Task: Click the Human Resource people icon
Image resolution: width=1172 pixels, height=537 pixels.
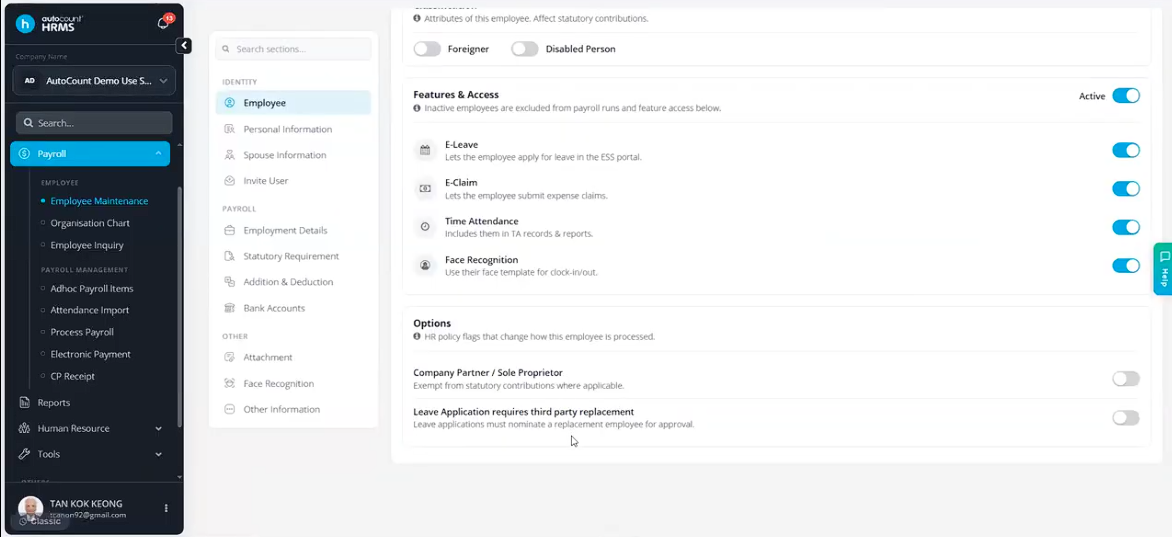Action: (24, 429)
